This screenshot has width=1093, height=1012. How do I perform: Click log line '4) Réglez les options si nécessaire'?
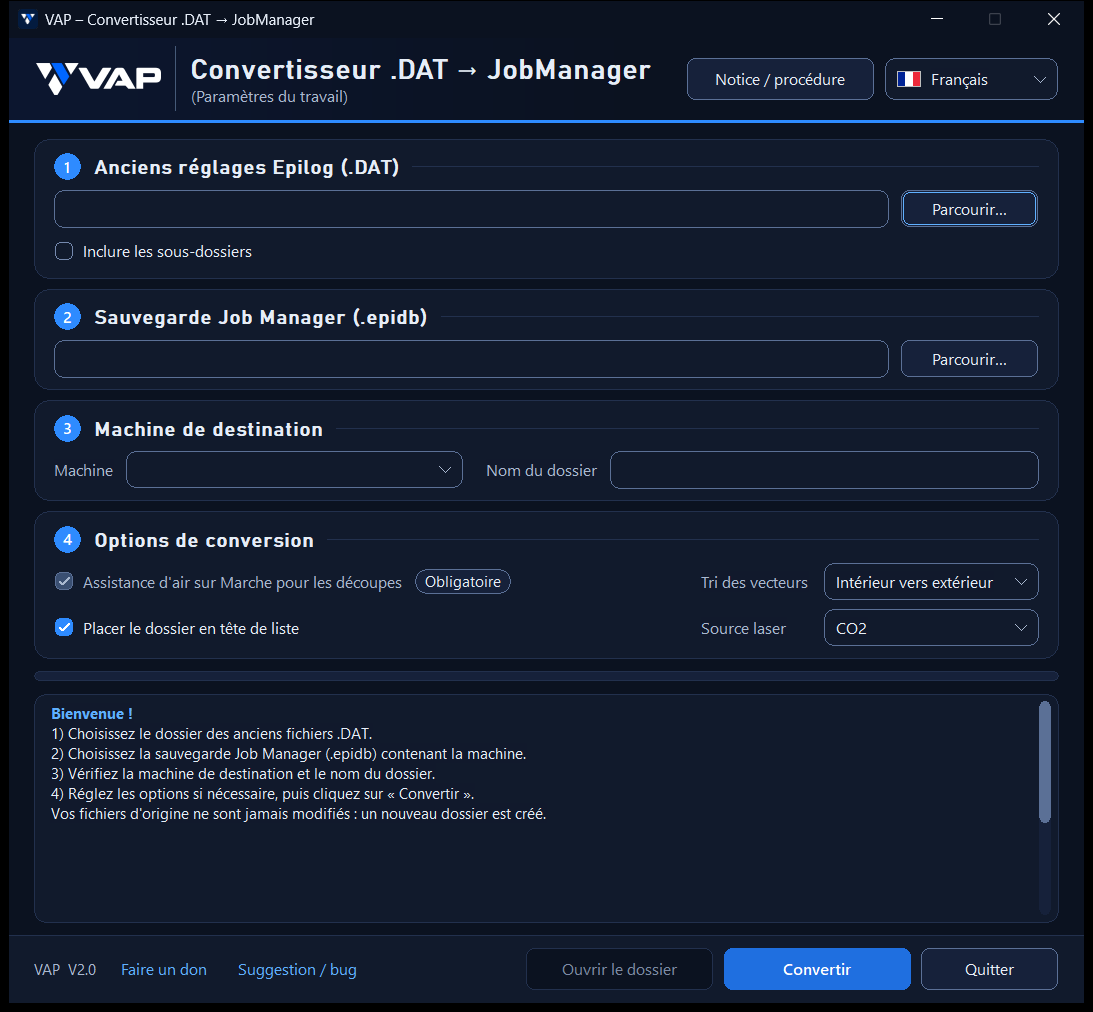(263, 794)
